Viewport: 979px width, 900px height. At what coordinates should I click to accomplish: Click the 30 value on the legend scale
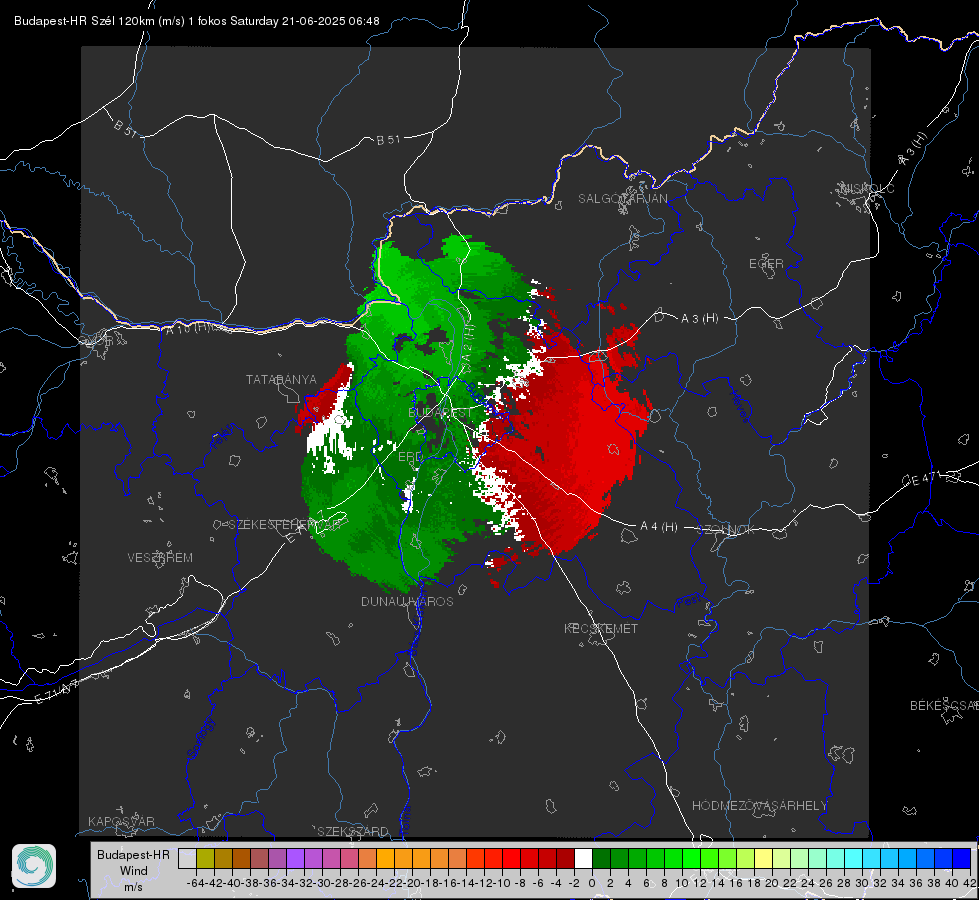(x=862, y=883)
